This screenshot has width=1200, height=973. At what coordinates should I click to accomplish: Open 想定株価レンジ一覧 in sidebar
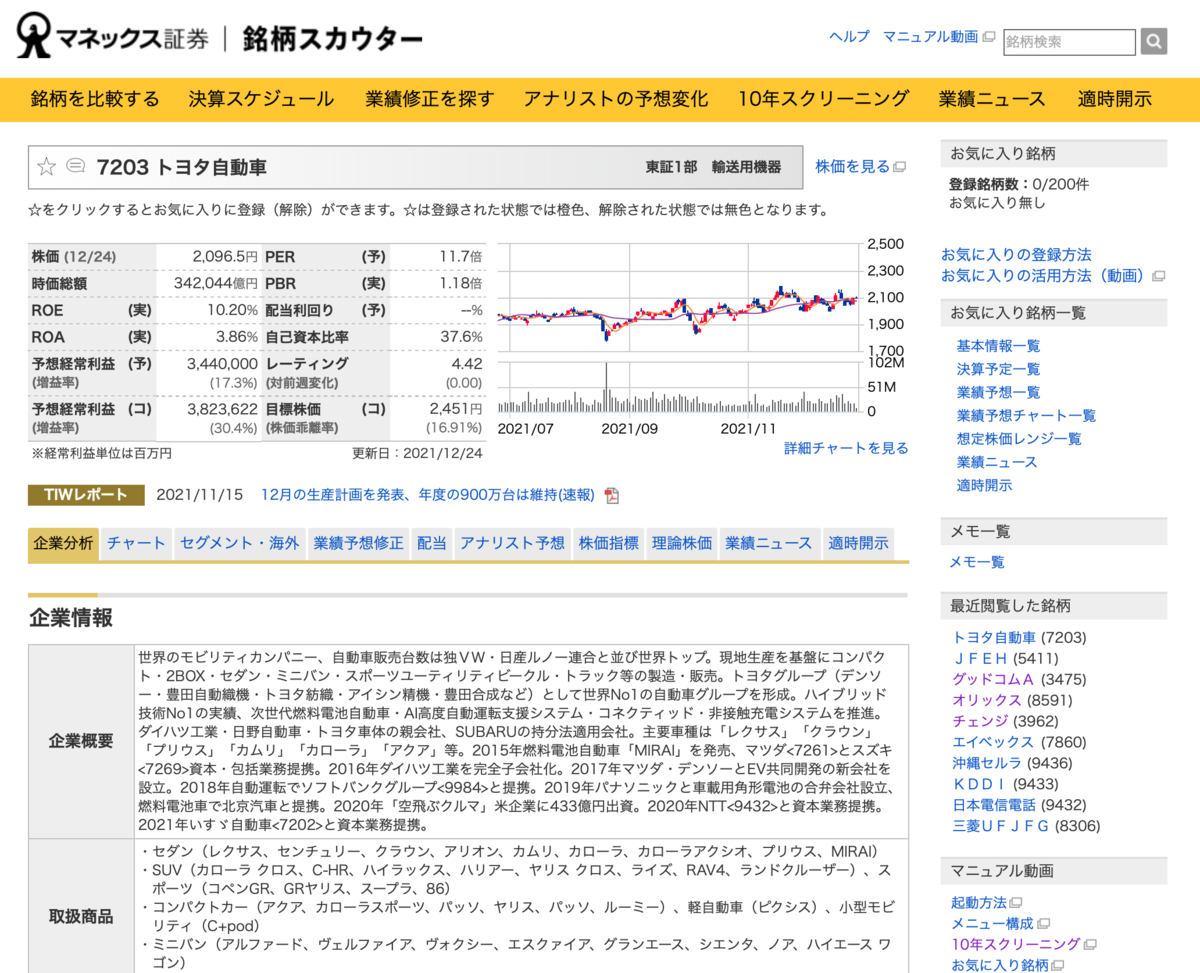(x=1019, y=439)
